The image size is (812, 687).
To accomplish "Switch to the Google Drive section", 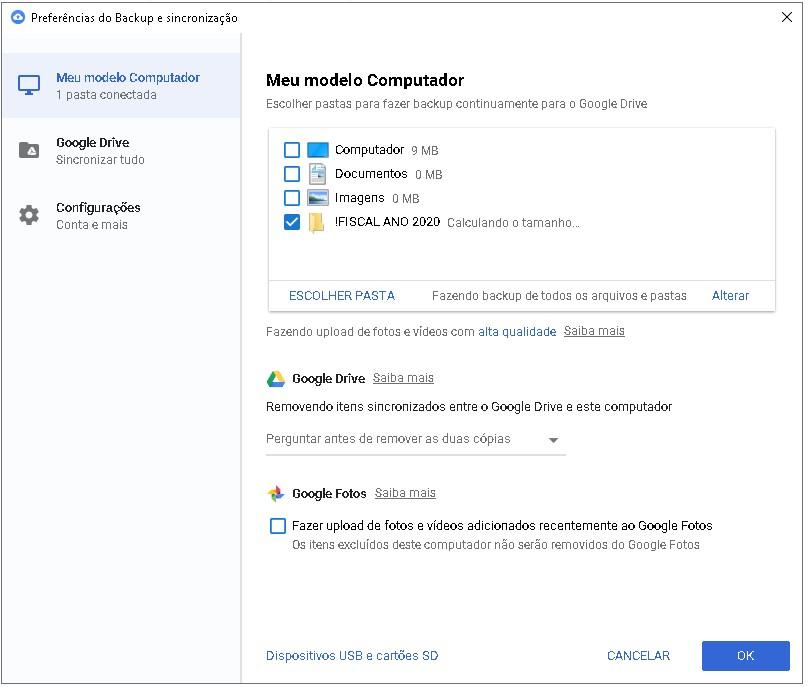I will pyautogui.click(x=122, y=151).
